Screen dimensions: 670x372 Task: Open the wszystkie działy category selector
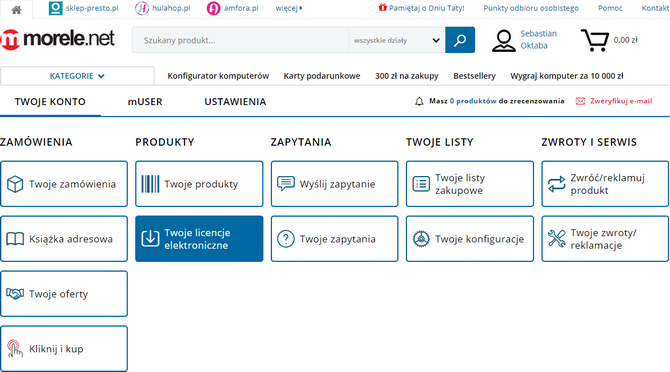click(397, 40)
